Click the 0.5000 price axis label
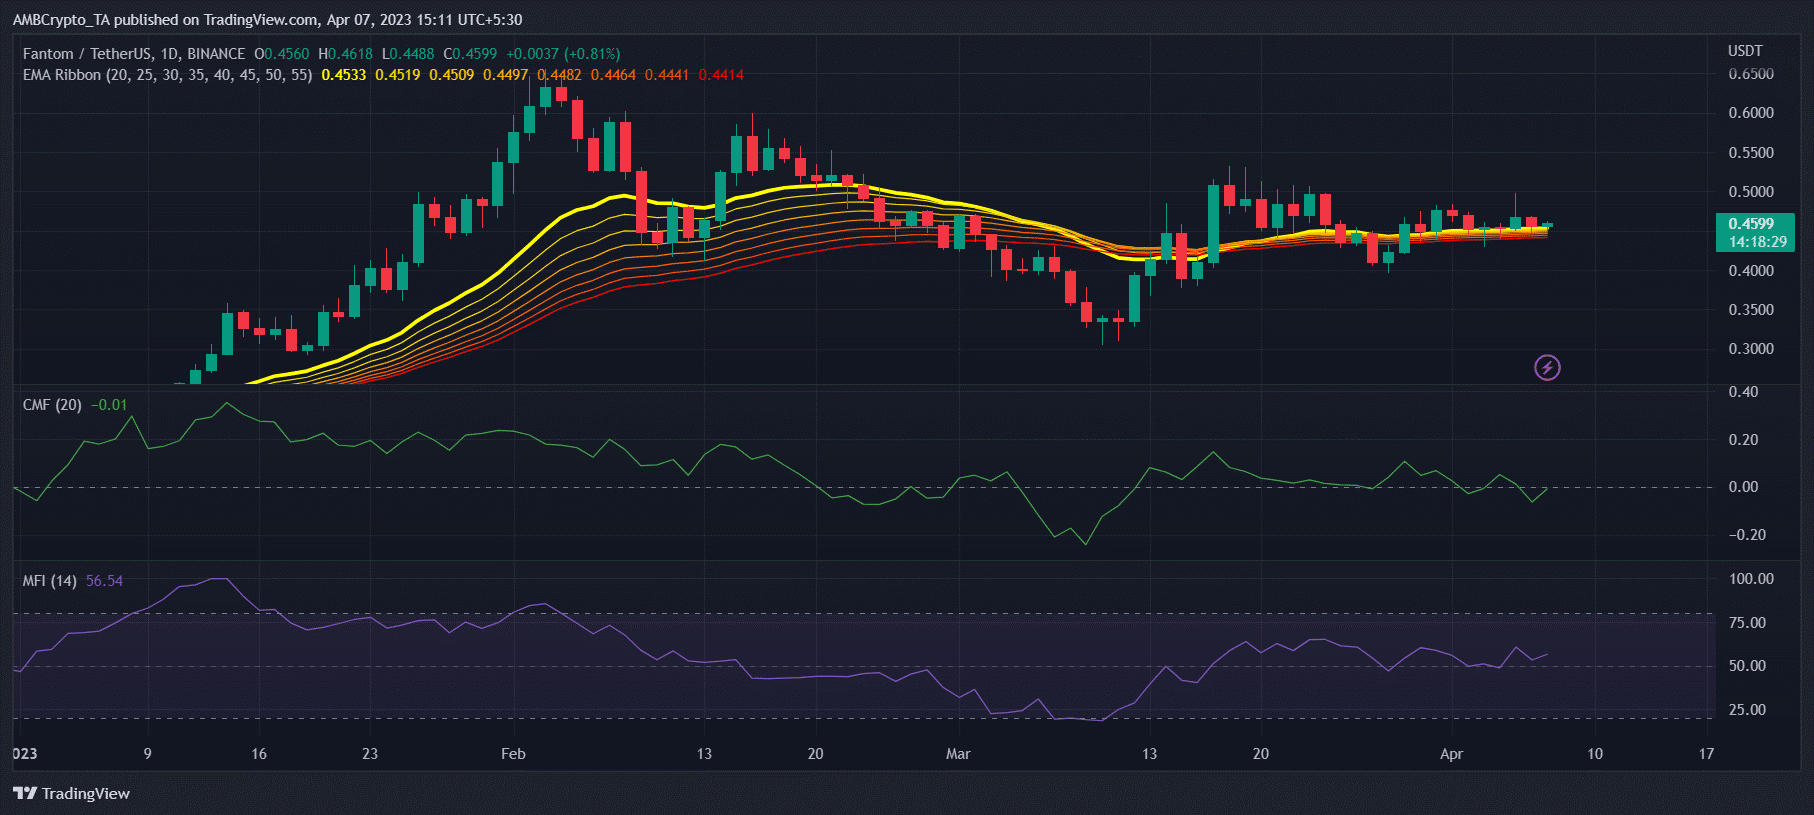Image resolution: width=1814 pixels, height=815 pixels. pos(1751,192)
